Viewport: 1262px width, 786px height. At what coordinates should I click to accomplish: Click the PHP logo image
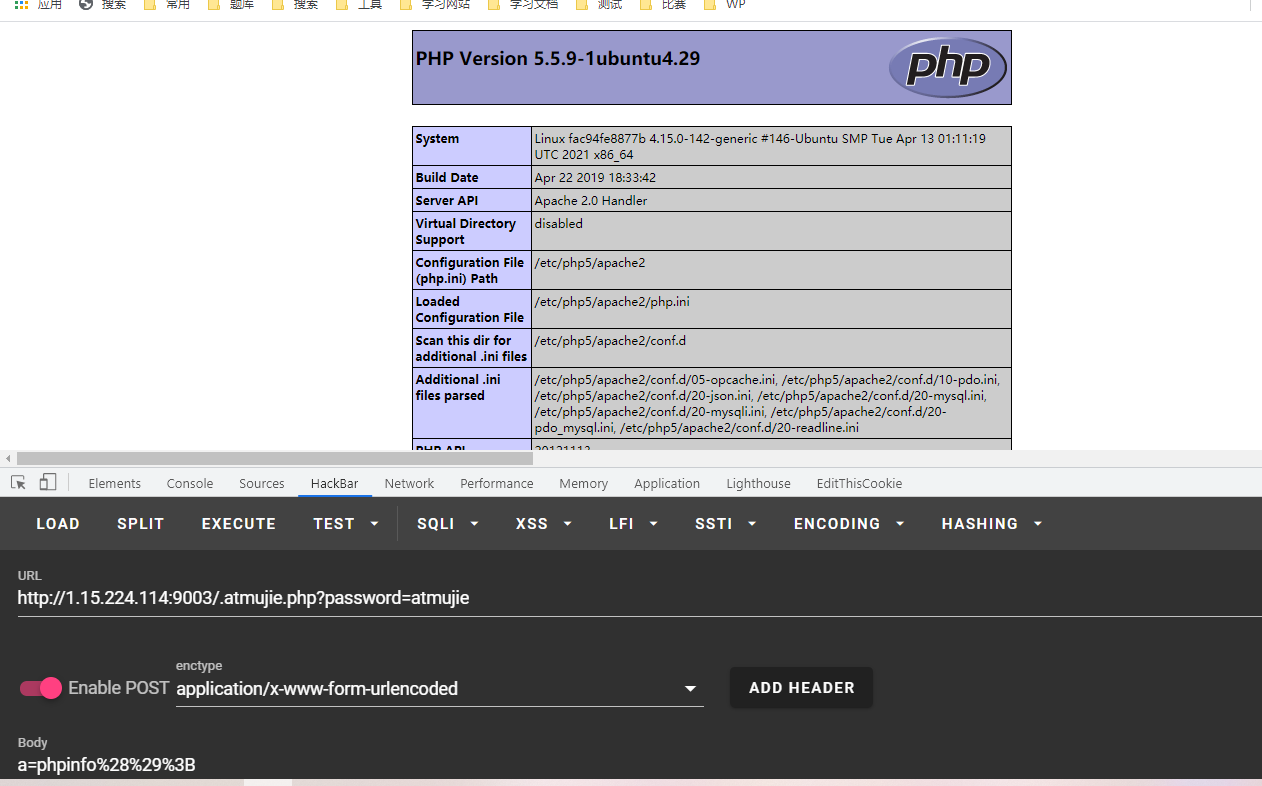click(947, 67)
